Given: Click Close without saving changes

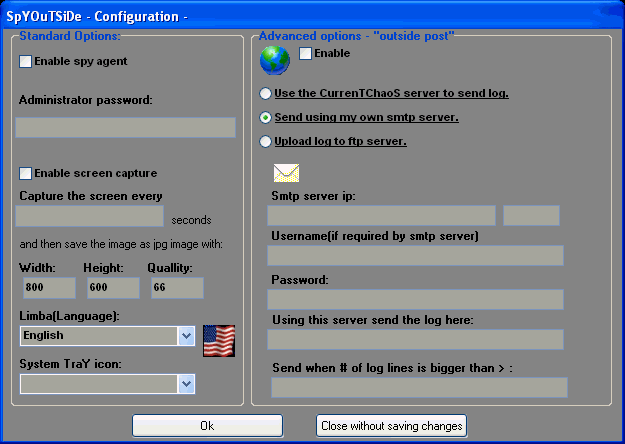Looking at the screenshot, I should [391, 426].
